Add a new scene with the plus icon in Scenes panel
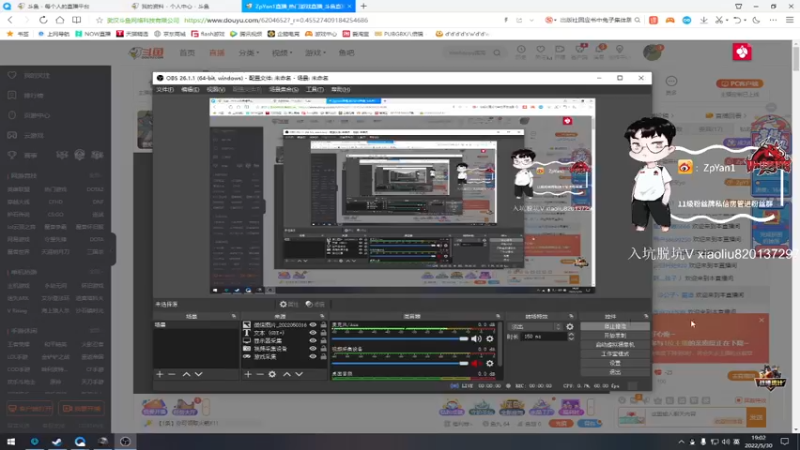The image size is (800, 450). pos(160,374)
